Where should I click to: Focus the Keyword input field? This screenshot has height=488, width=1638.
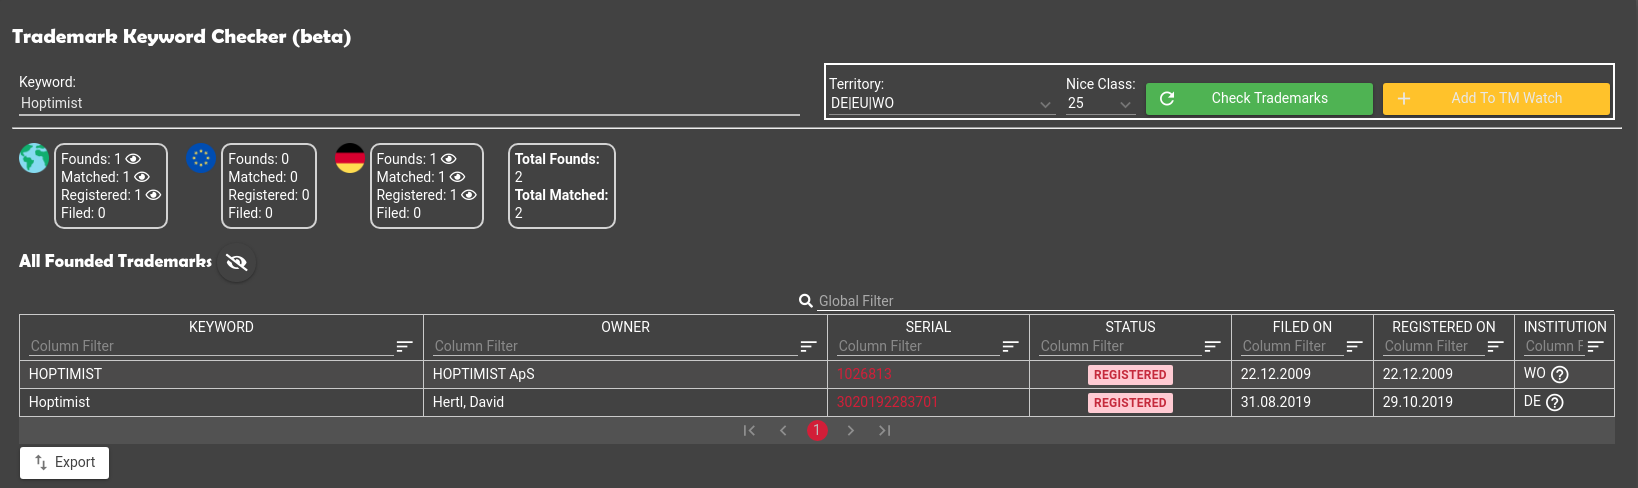(x=409, y=103)
